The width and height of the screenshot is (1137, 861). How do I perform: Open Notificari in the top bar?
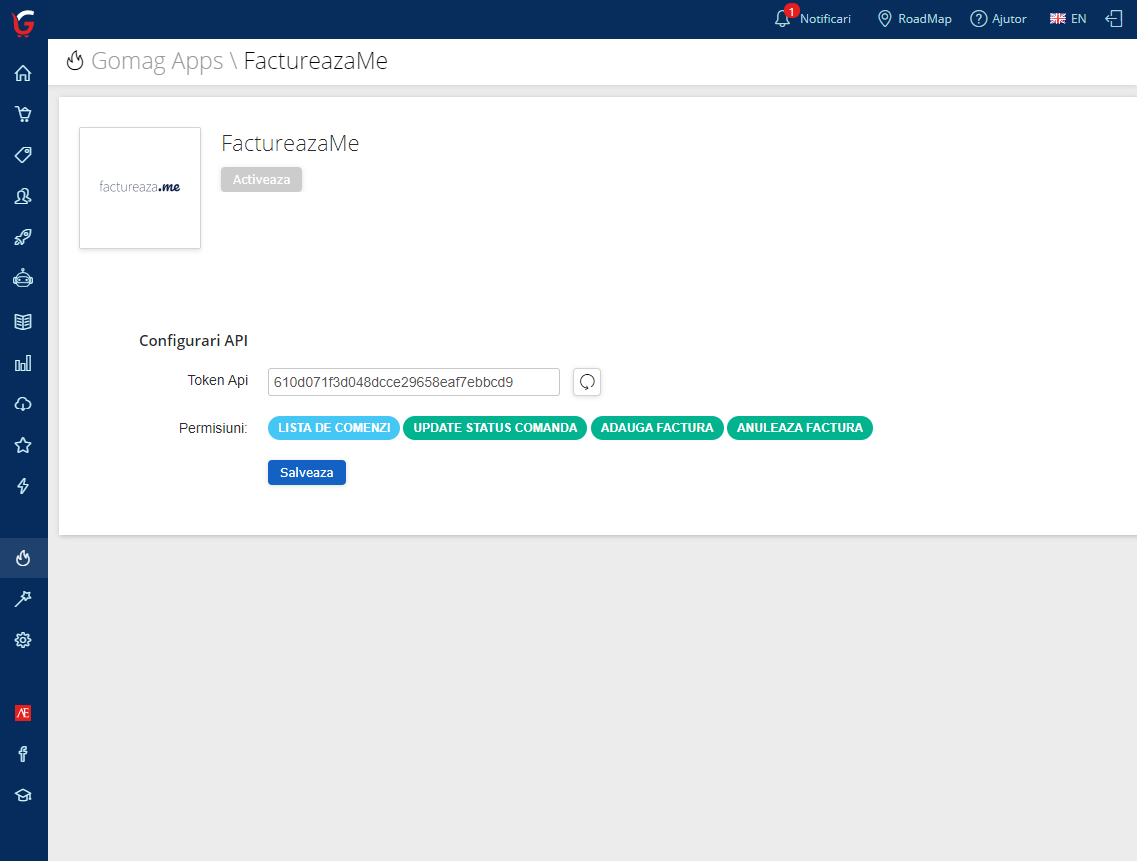(825, 19)
